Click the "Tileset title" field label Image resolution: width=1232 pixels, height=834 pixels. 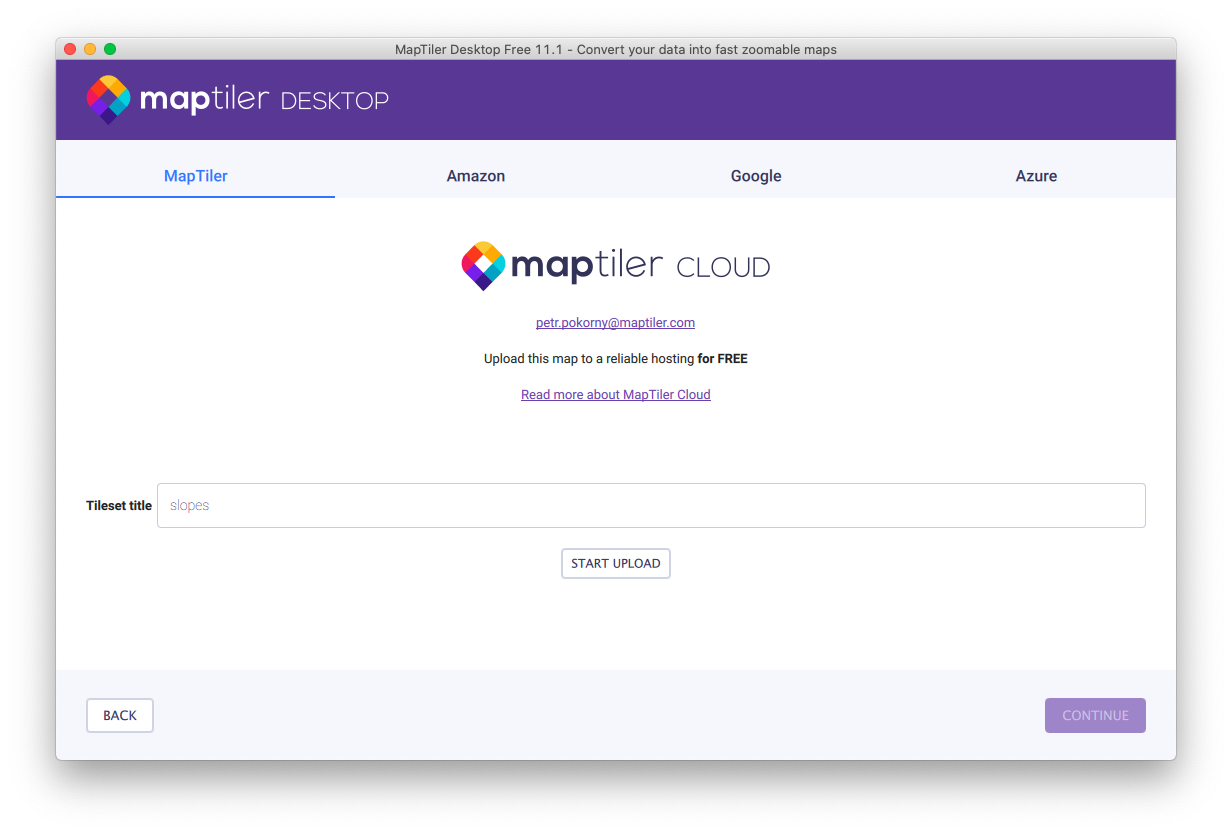pyautogui.click(x=119, y=506)
